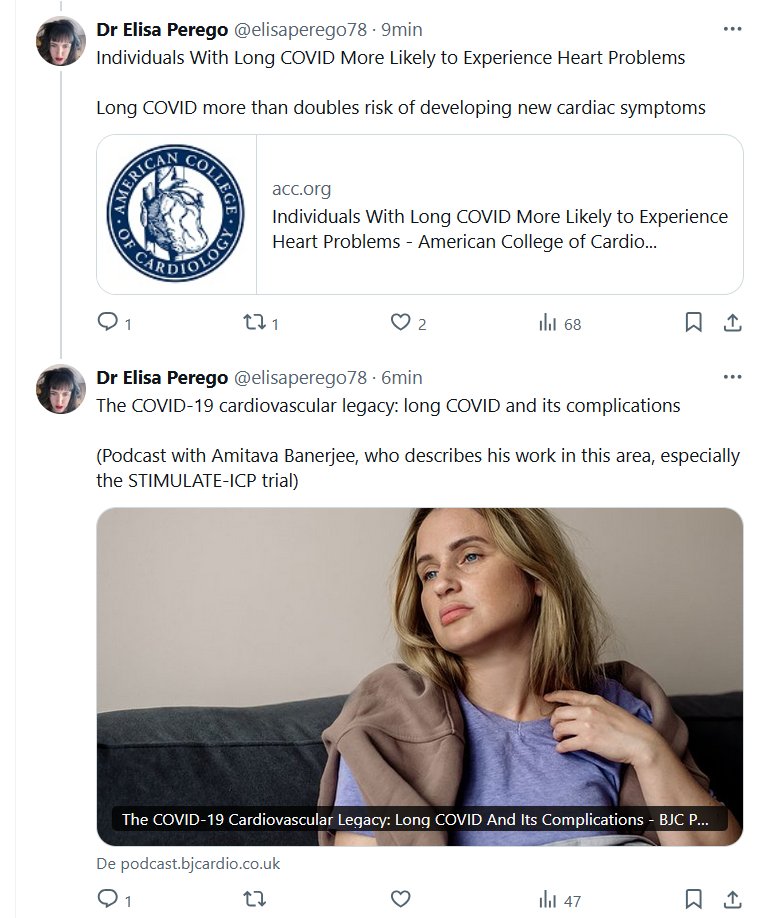View analytics showing 47 views
Image resolution: width=764 pixels, height=918 pixels.
click(548, 900)
